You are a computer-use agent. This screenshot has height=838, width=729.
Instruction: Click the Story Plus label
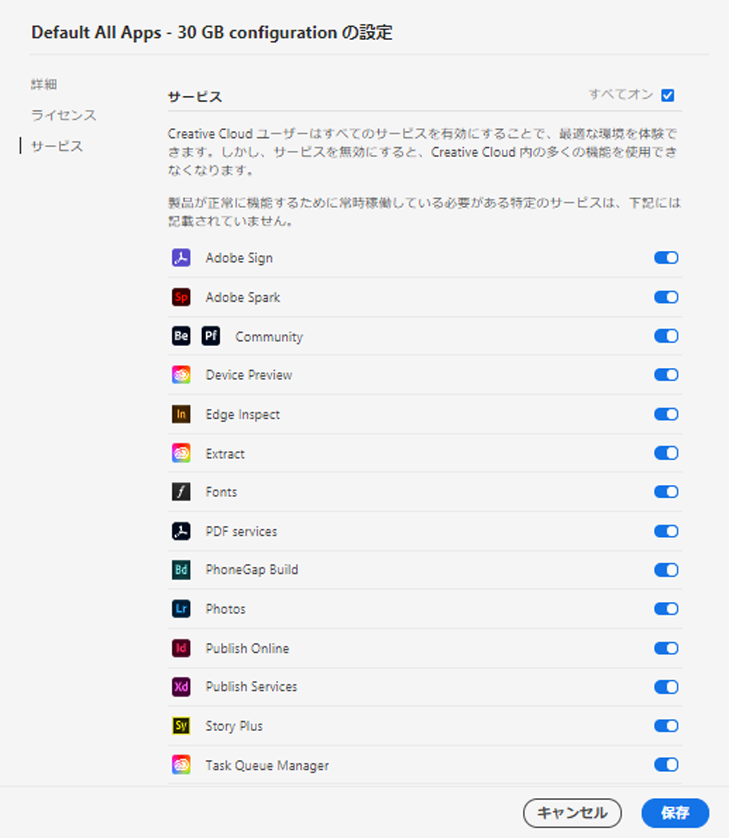[234, 726]
